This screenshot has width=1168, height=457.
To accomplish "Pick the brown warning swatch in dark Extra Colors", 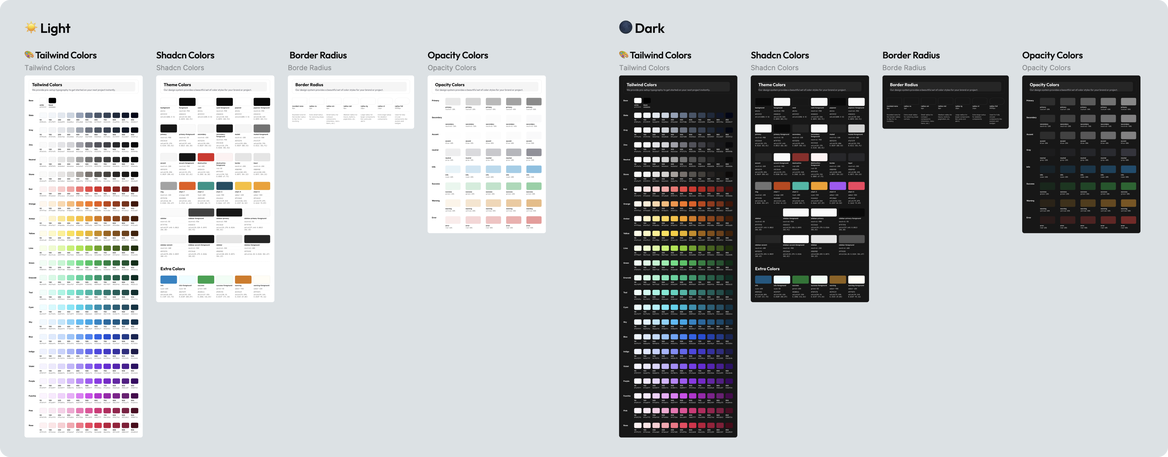I will pyautogui.click(x=838, y=279).
